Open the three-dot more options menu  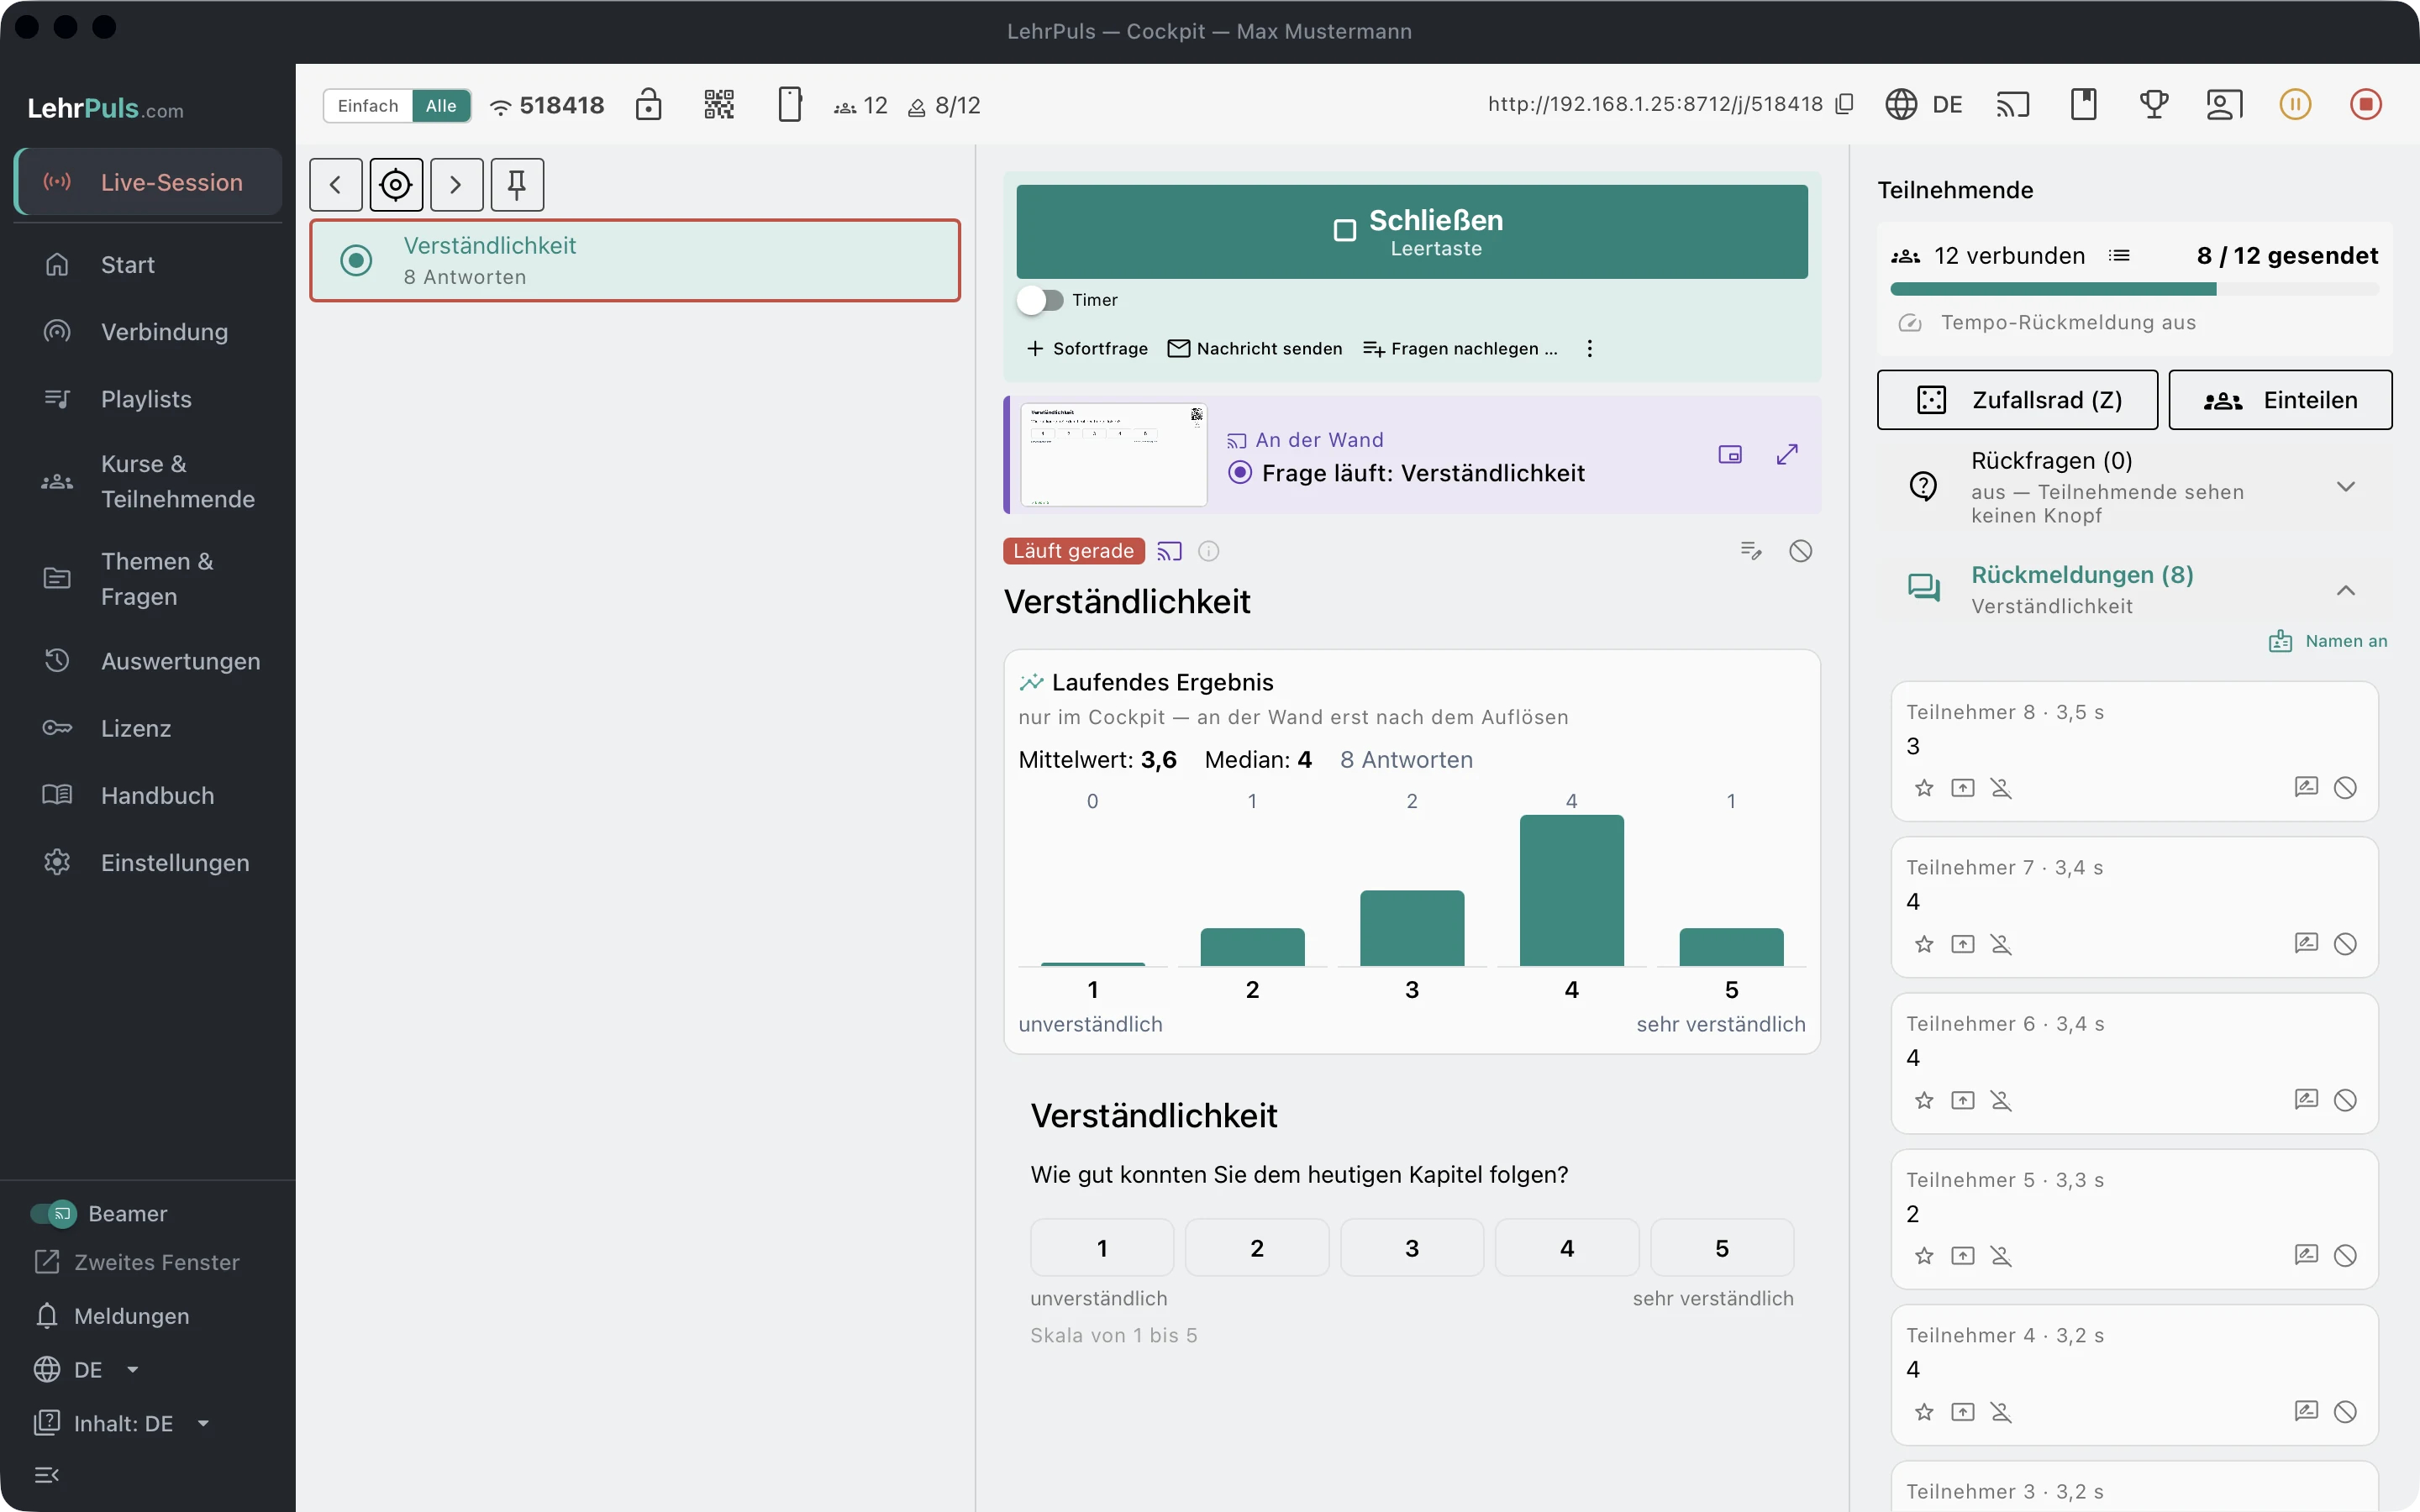click(1590, 348)
